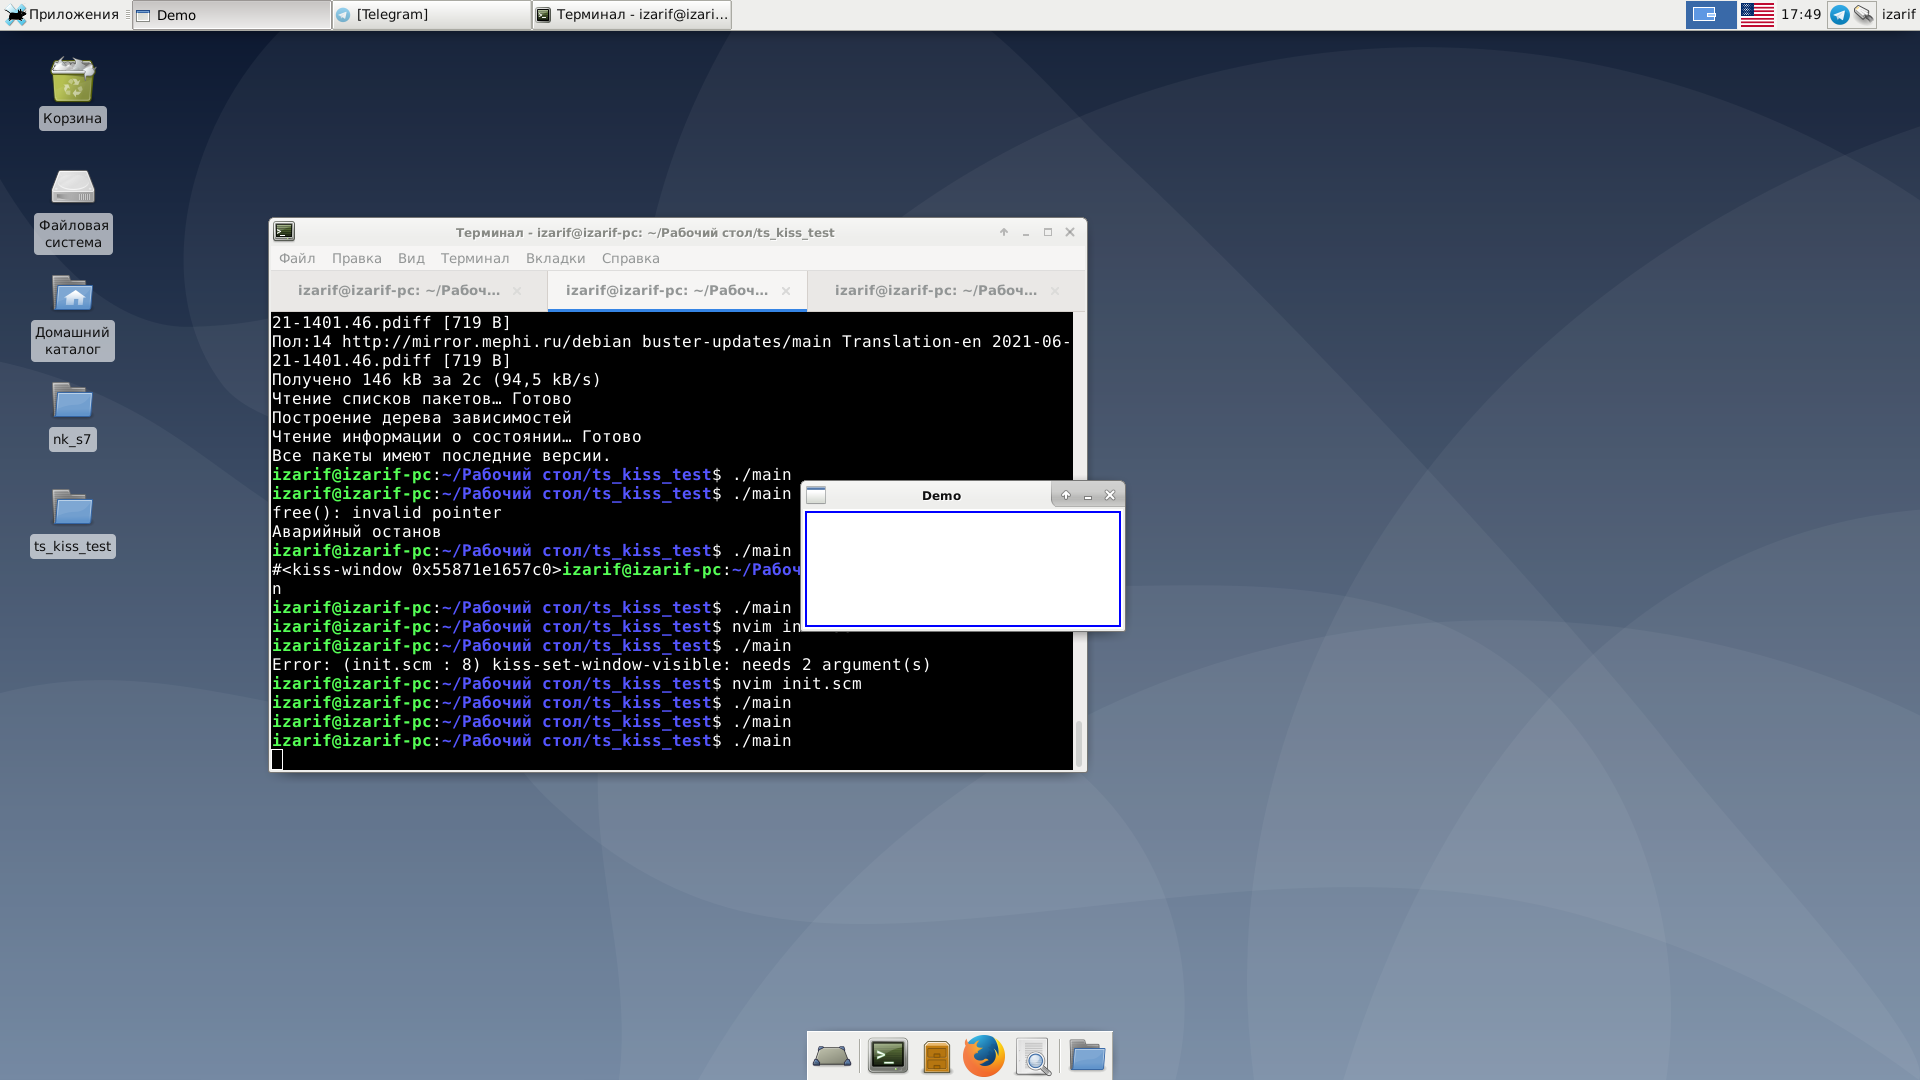Click the terminal's vertical scrollbar
The width and height of the screenshot is (1920, 1080).
click(x=1078, y=742)
